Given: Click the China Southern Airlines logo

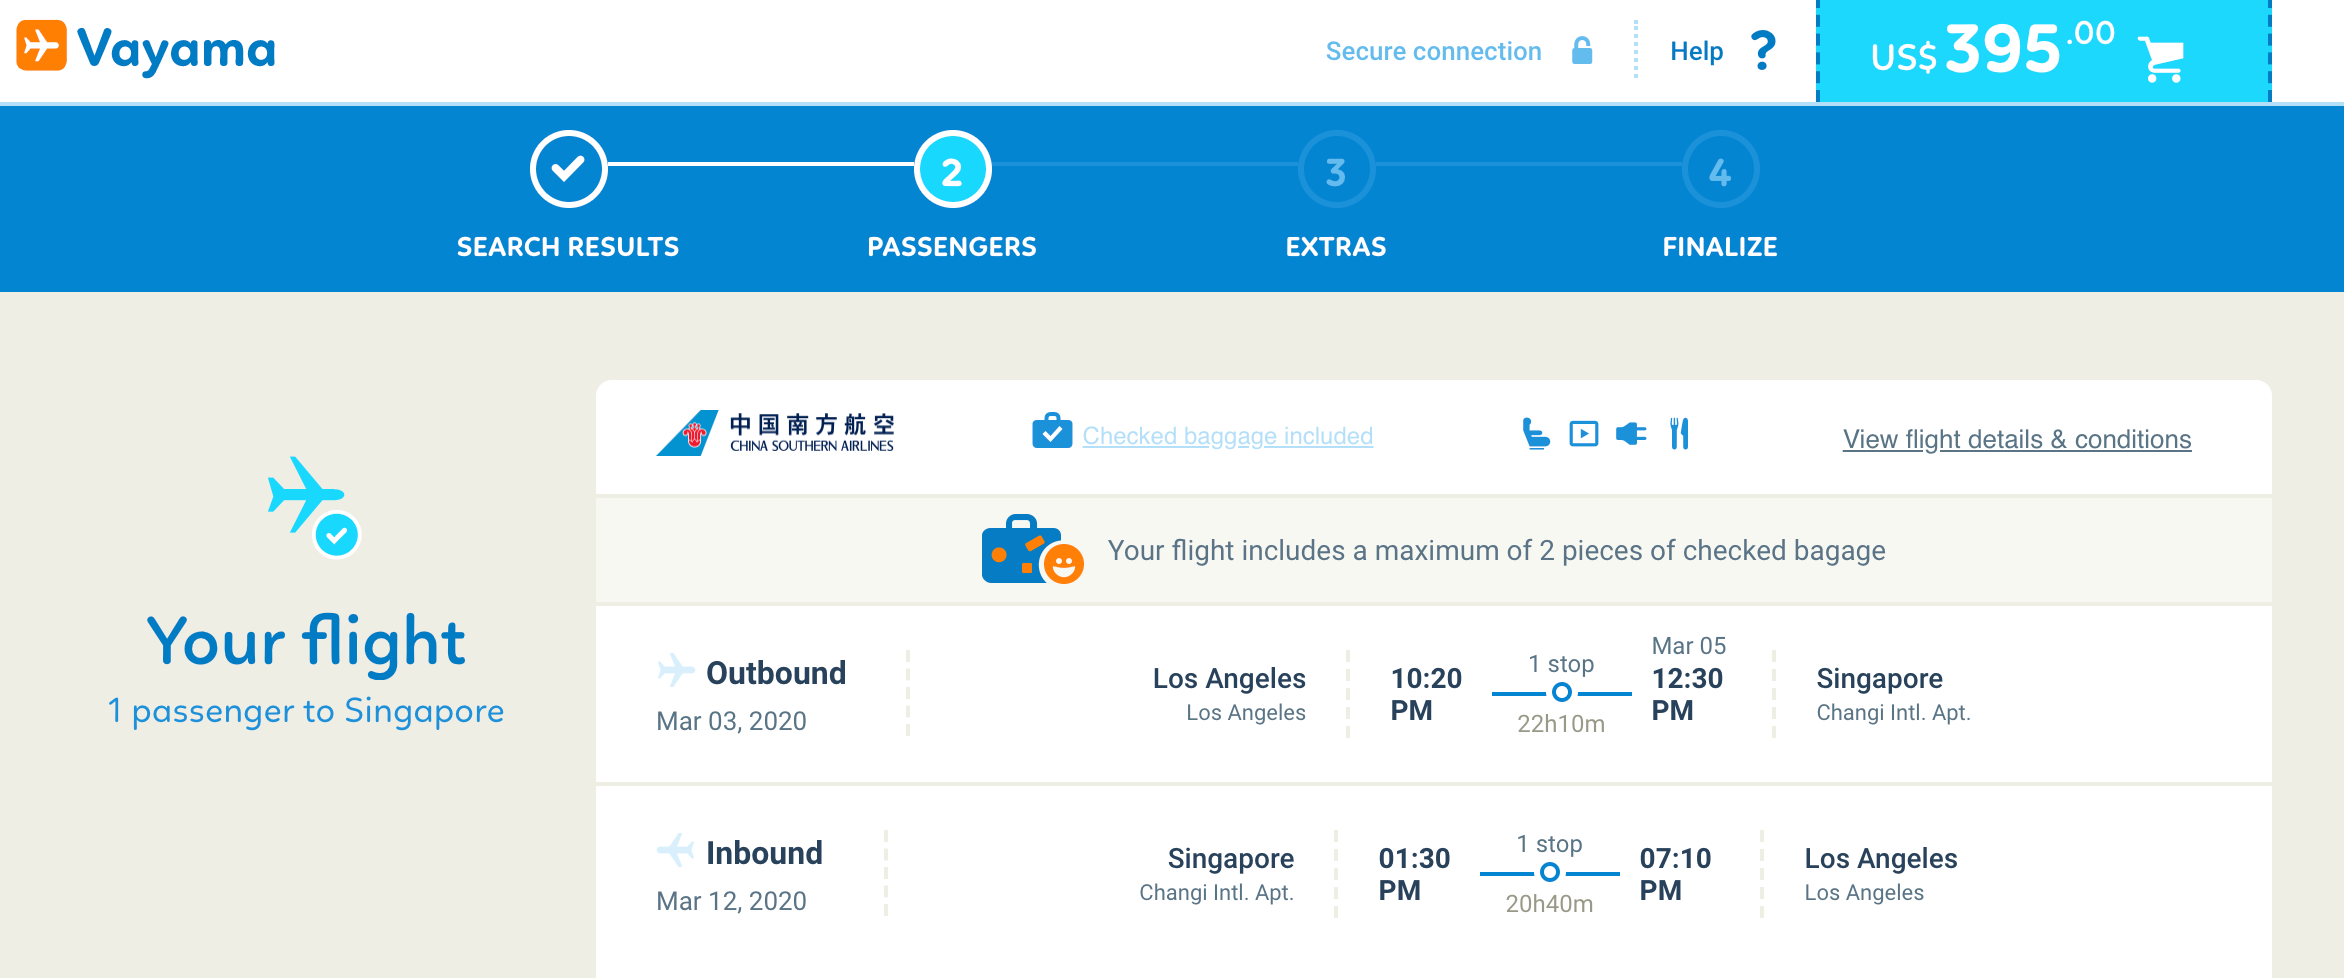Looking at the screenshot, I should (776, 433).
